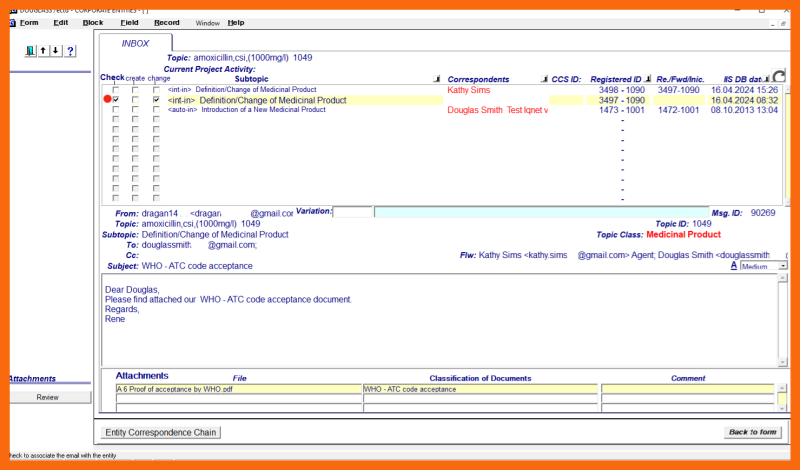The width and height of the screenshot is (800, 470).
Task: Toggle Check box on first inbox row
Action: [116, 90]
